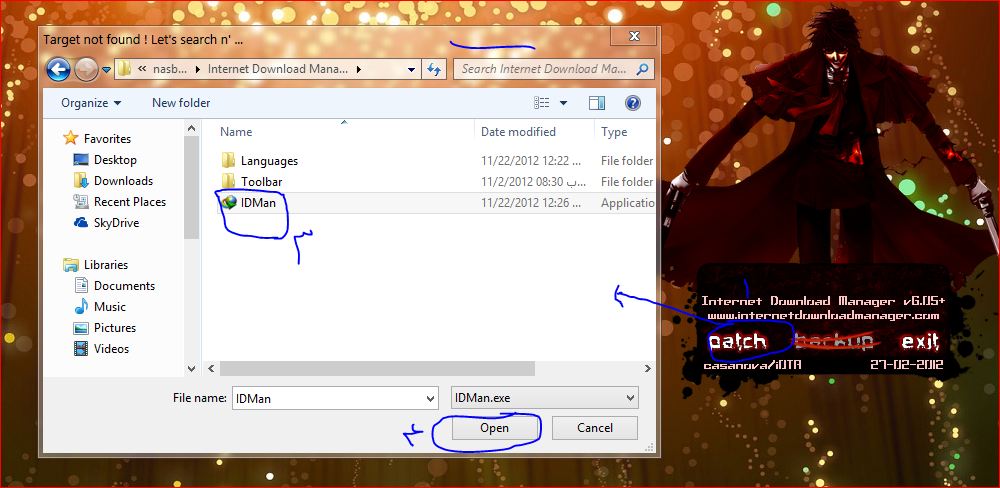
Task: Click the Open button
Action: 494,428
